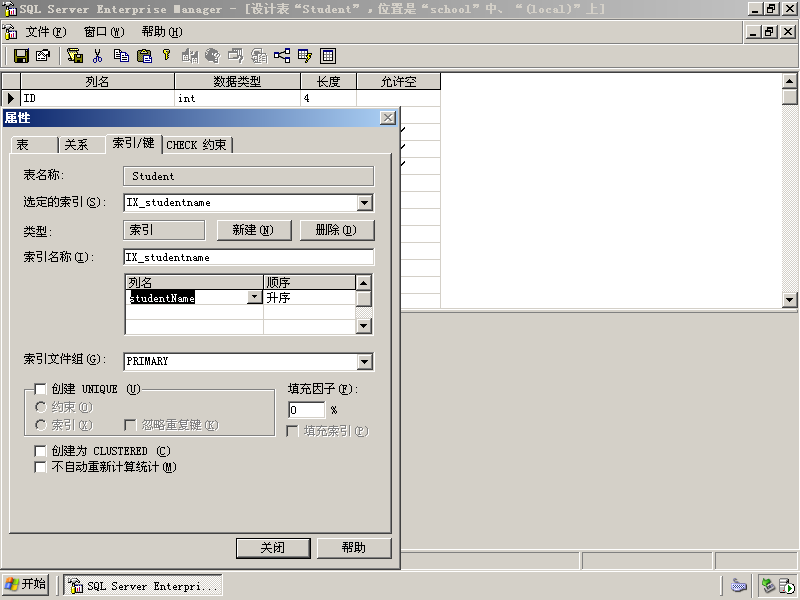Open the 帮助 menu
The image size is (800, 600).
click(x=162, y=32)
